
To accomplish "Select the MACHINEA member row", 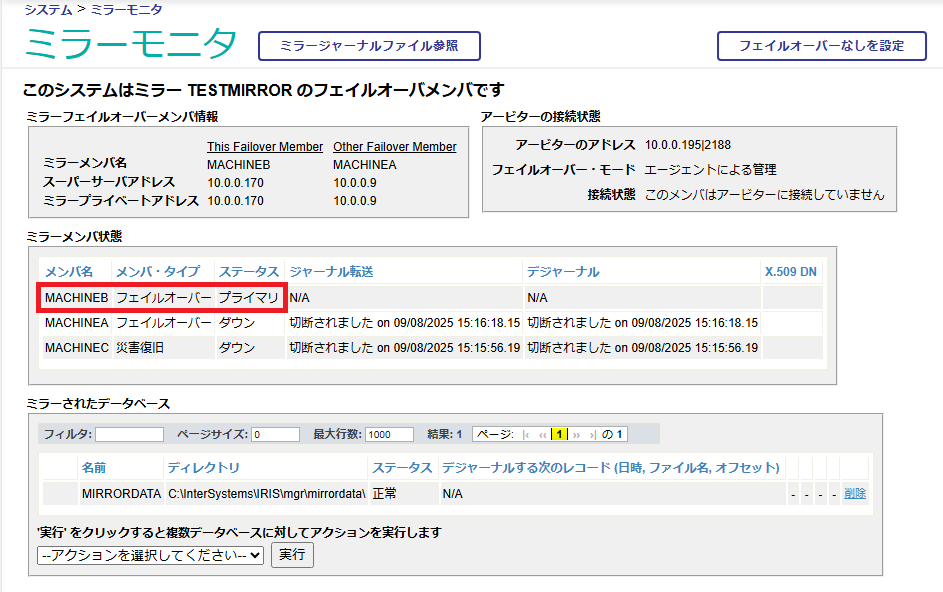I will click(x=76, y=323).
